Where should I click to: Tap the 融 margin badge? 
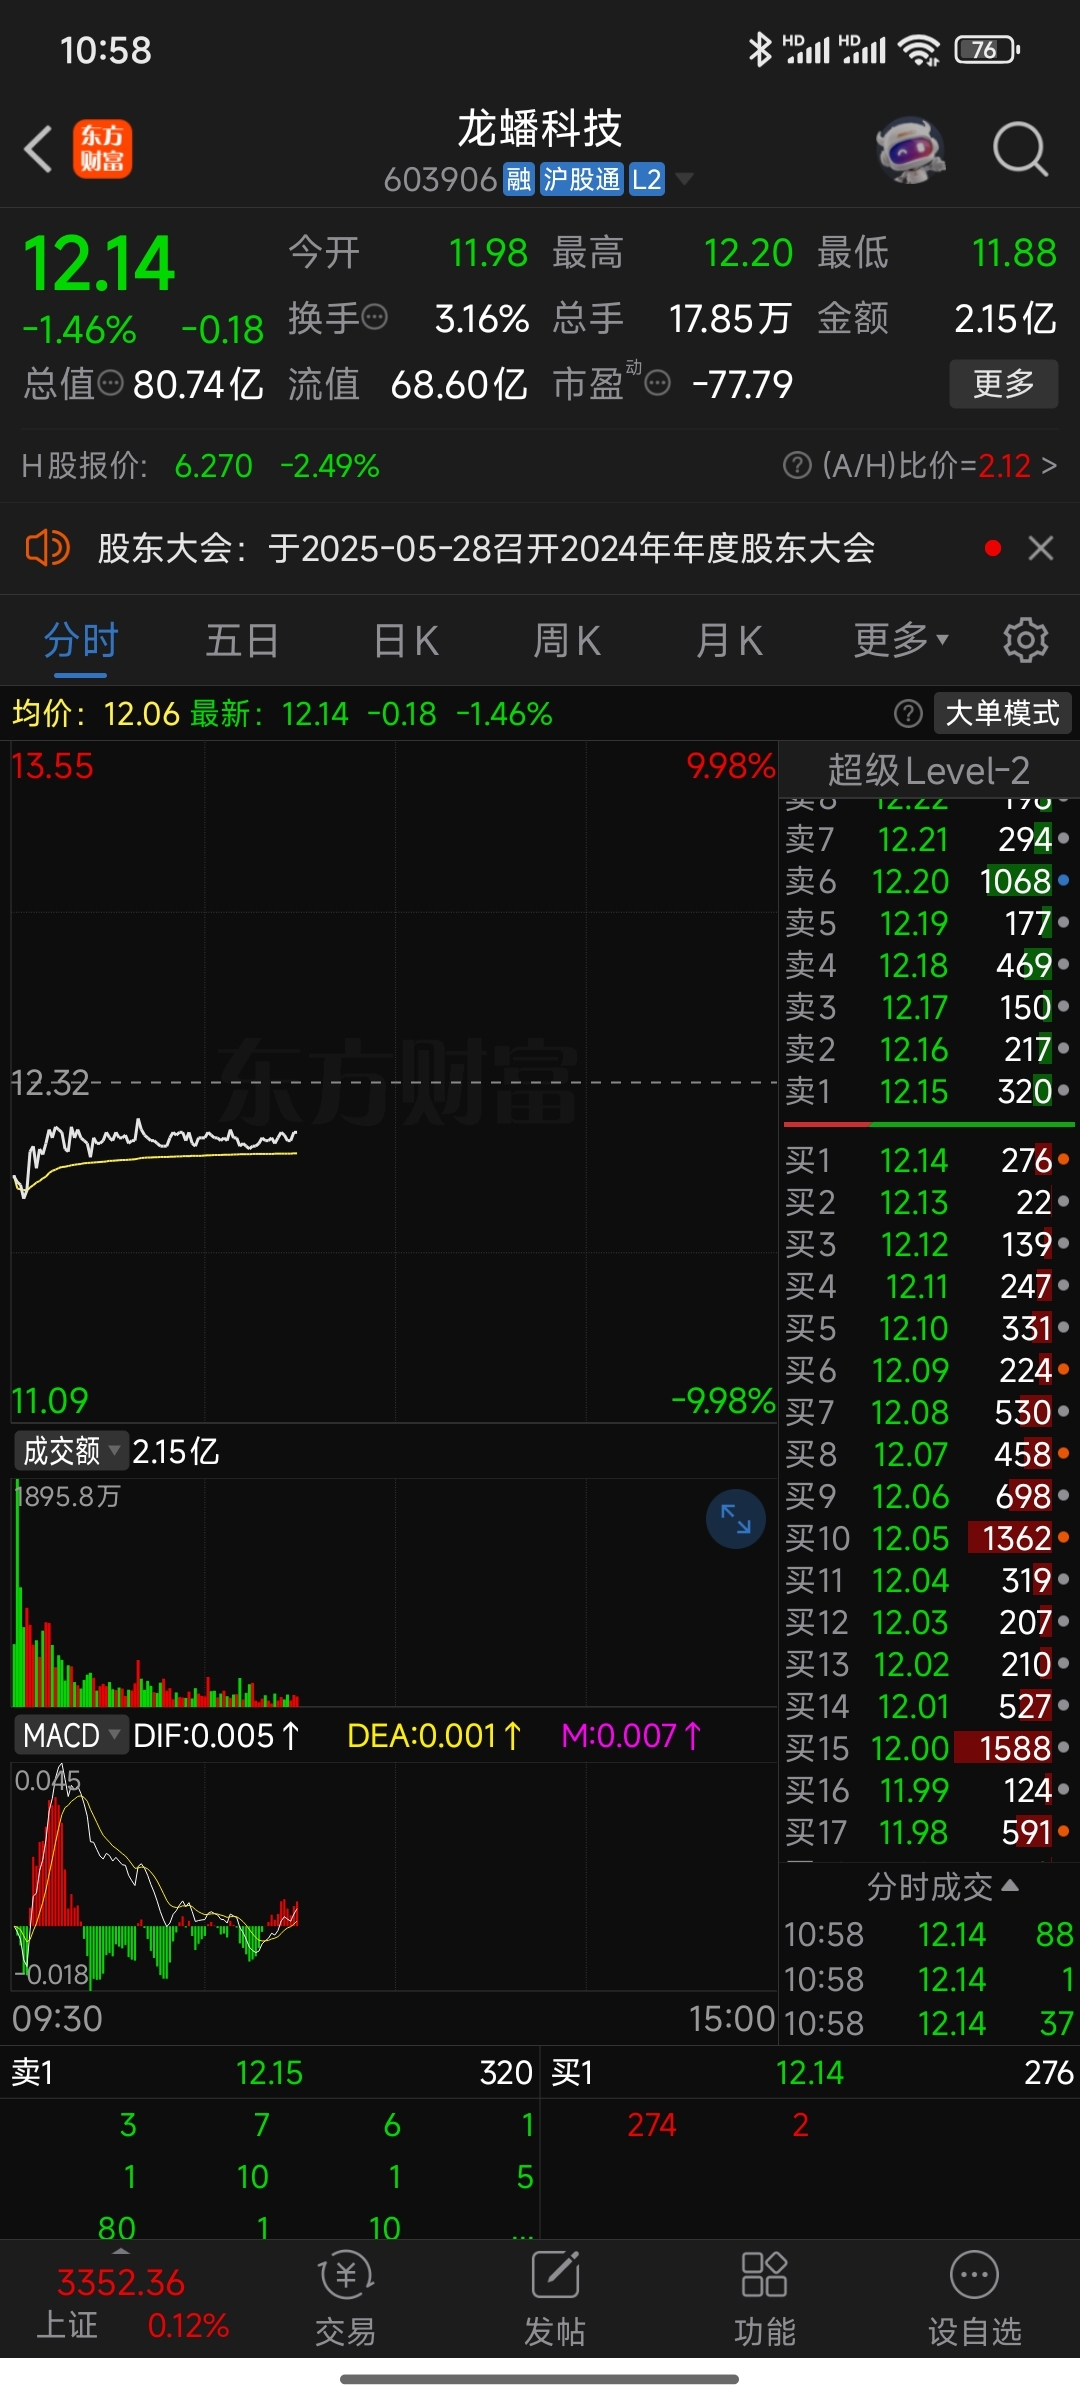pyautogui.click(x=519, y=179)
